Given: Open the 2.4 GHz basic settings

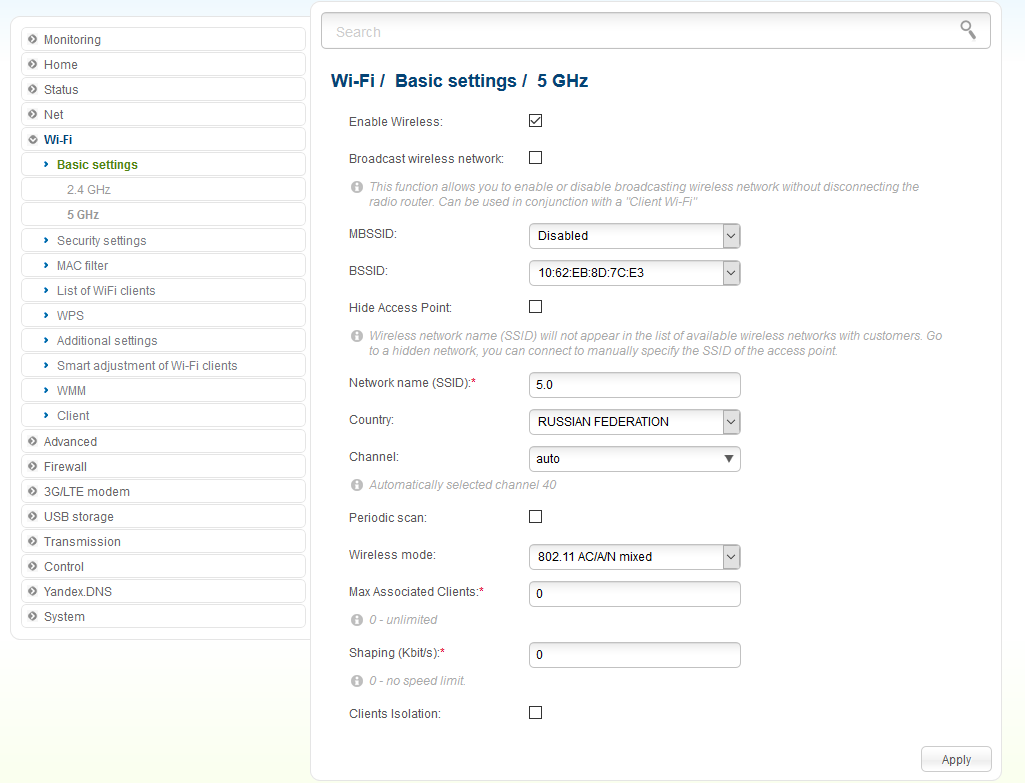Looking at the screenshot, I should tap(89, 190).
